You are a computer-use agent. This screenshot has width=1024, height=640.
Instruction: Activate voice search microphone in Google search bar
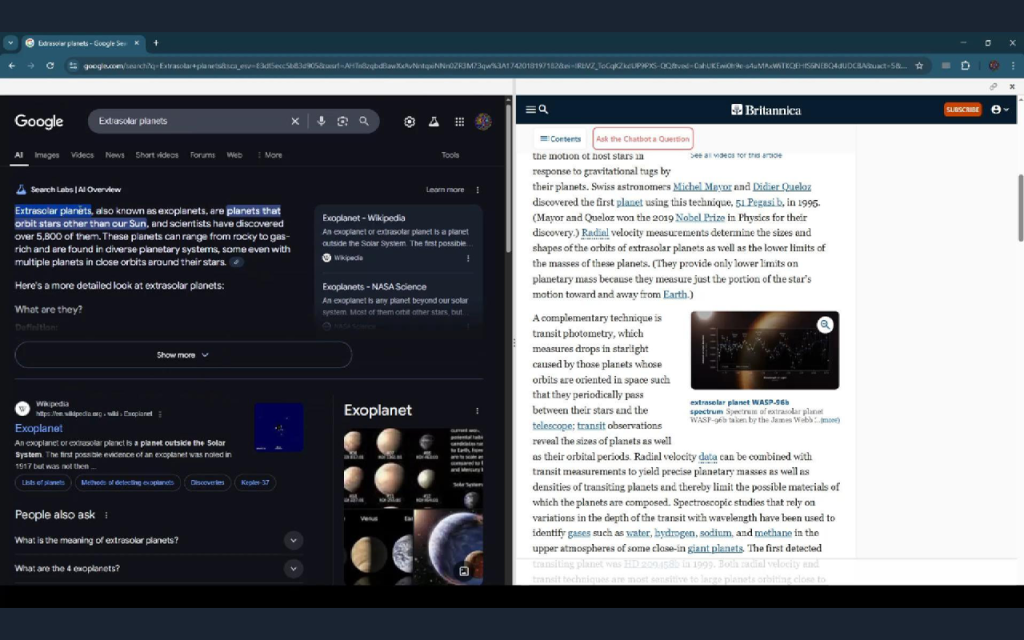point(320,120)
